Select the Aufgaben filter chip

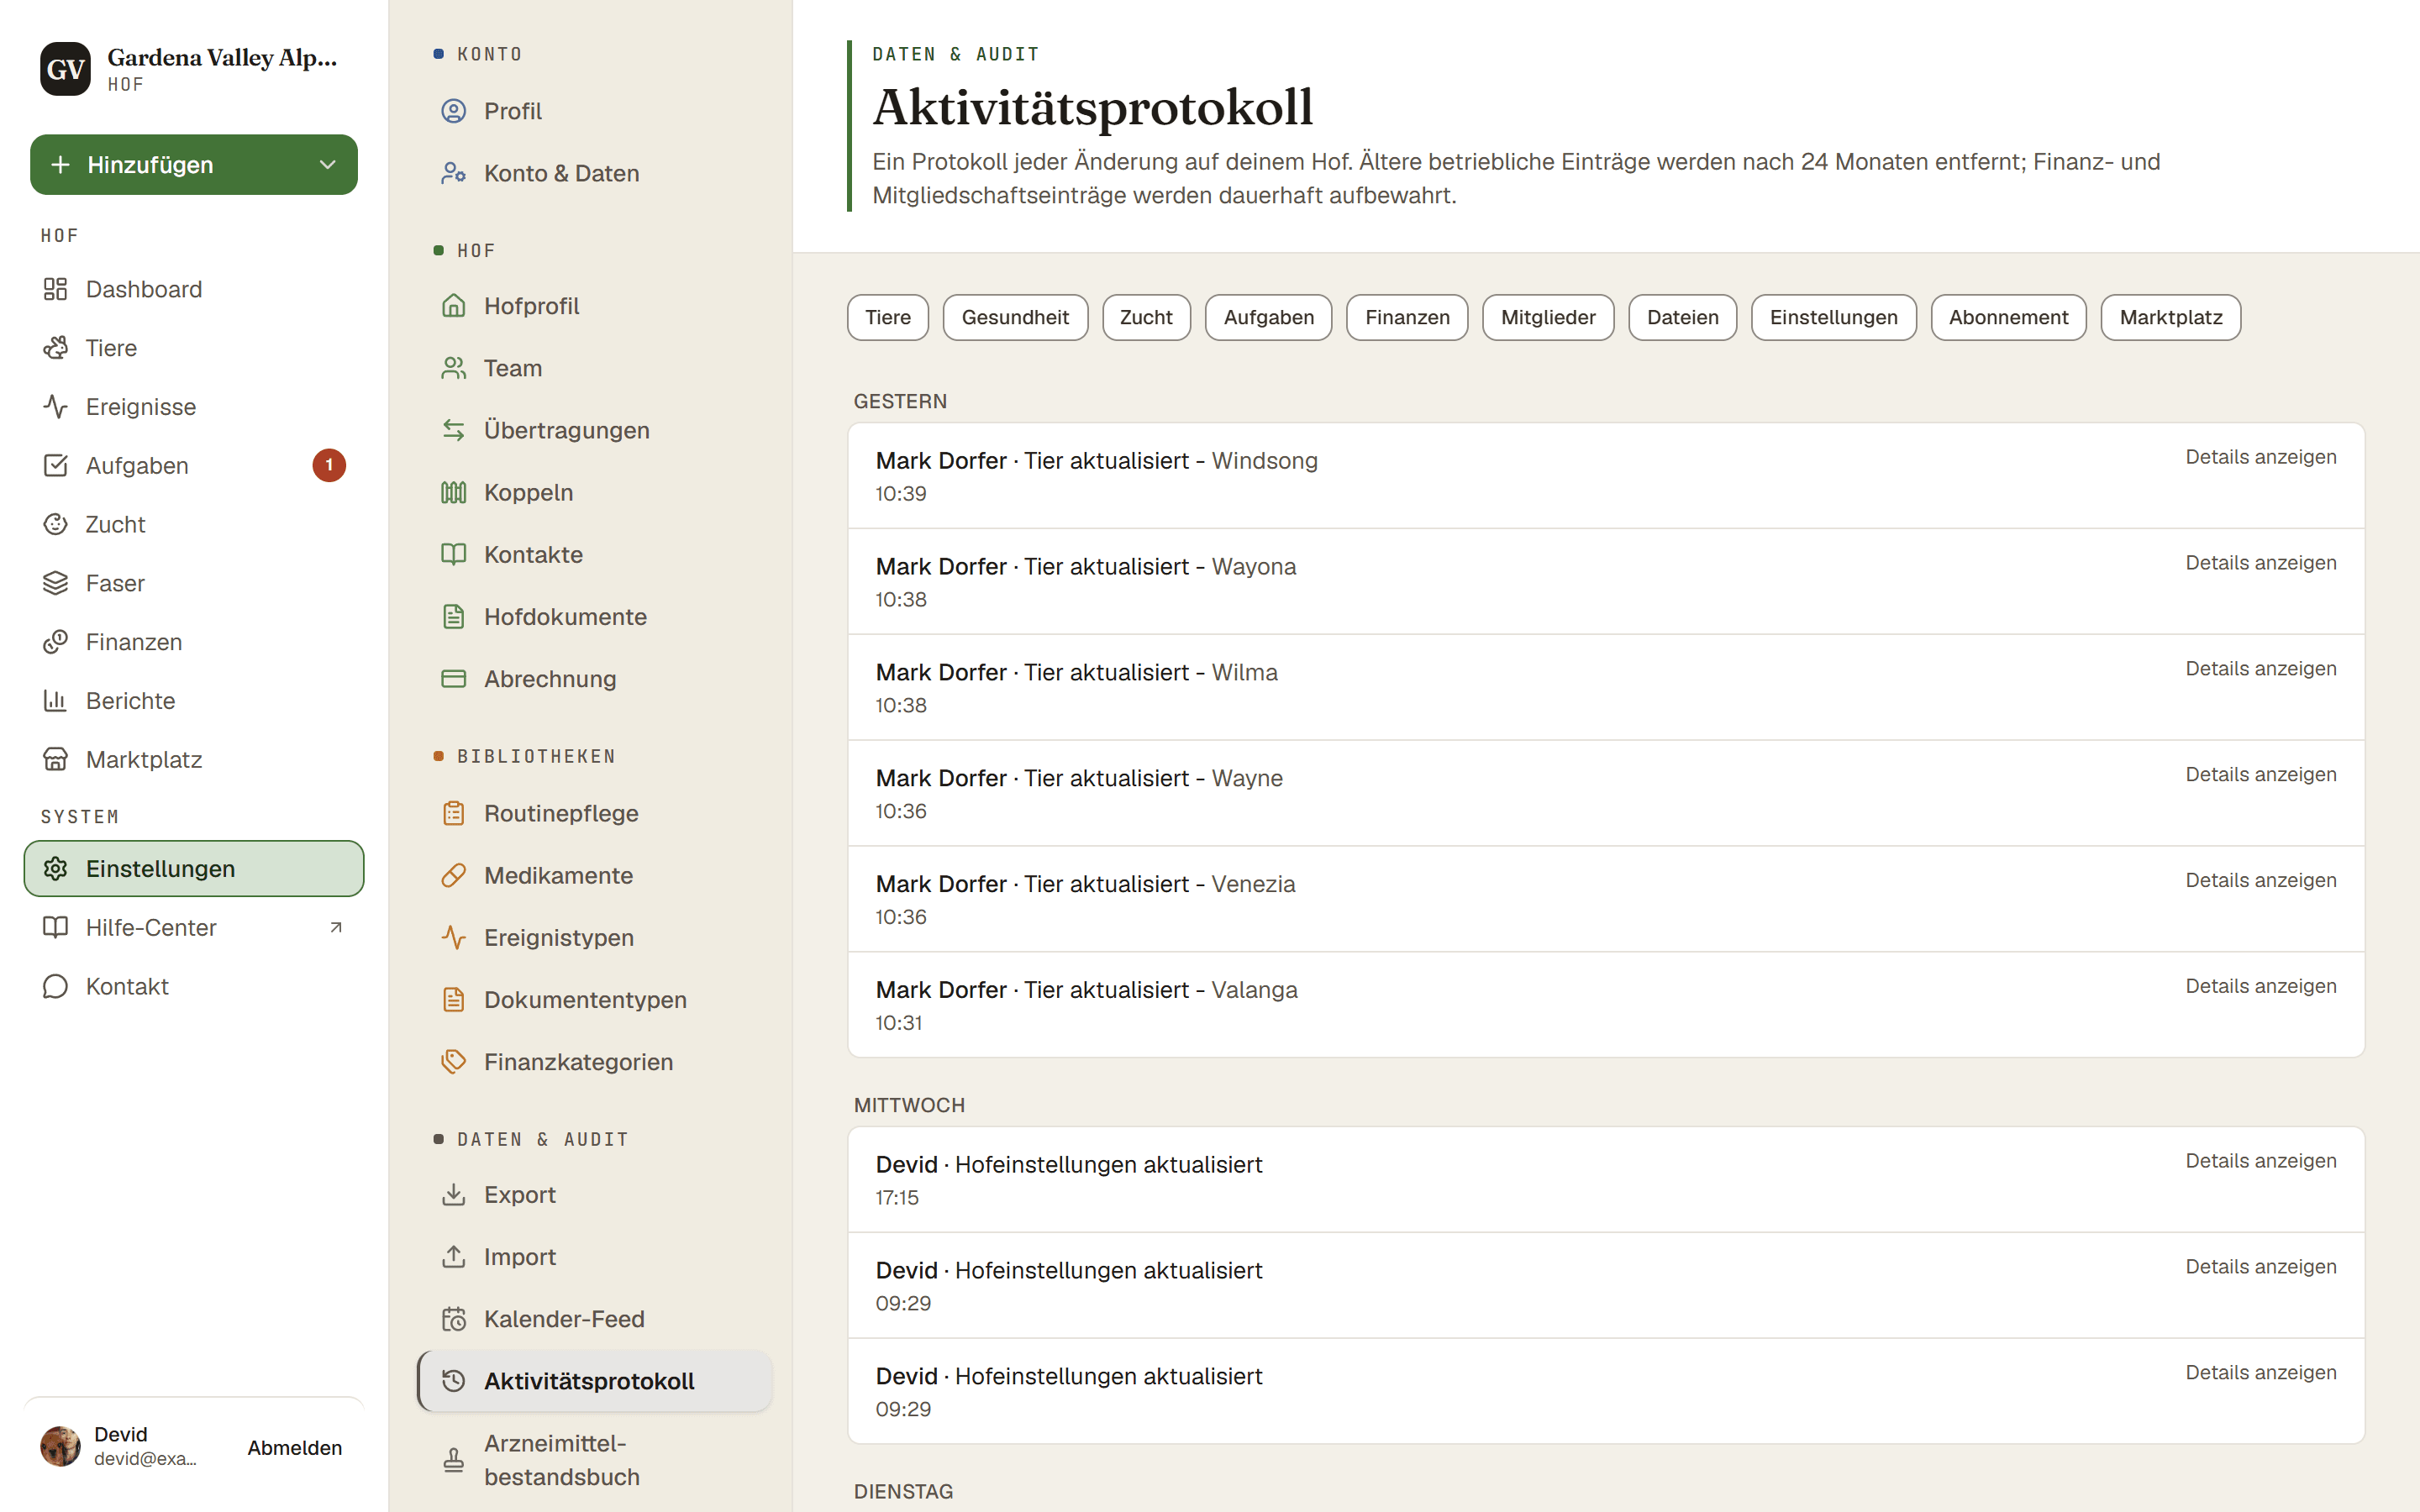1268,317
